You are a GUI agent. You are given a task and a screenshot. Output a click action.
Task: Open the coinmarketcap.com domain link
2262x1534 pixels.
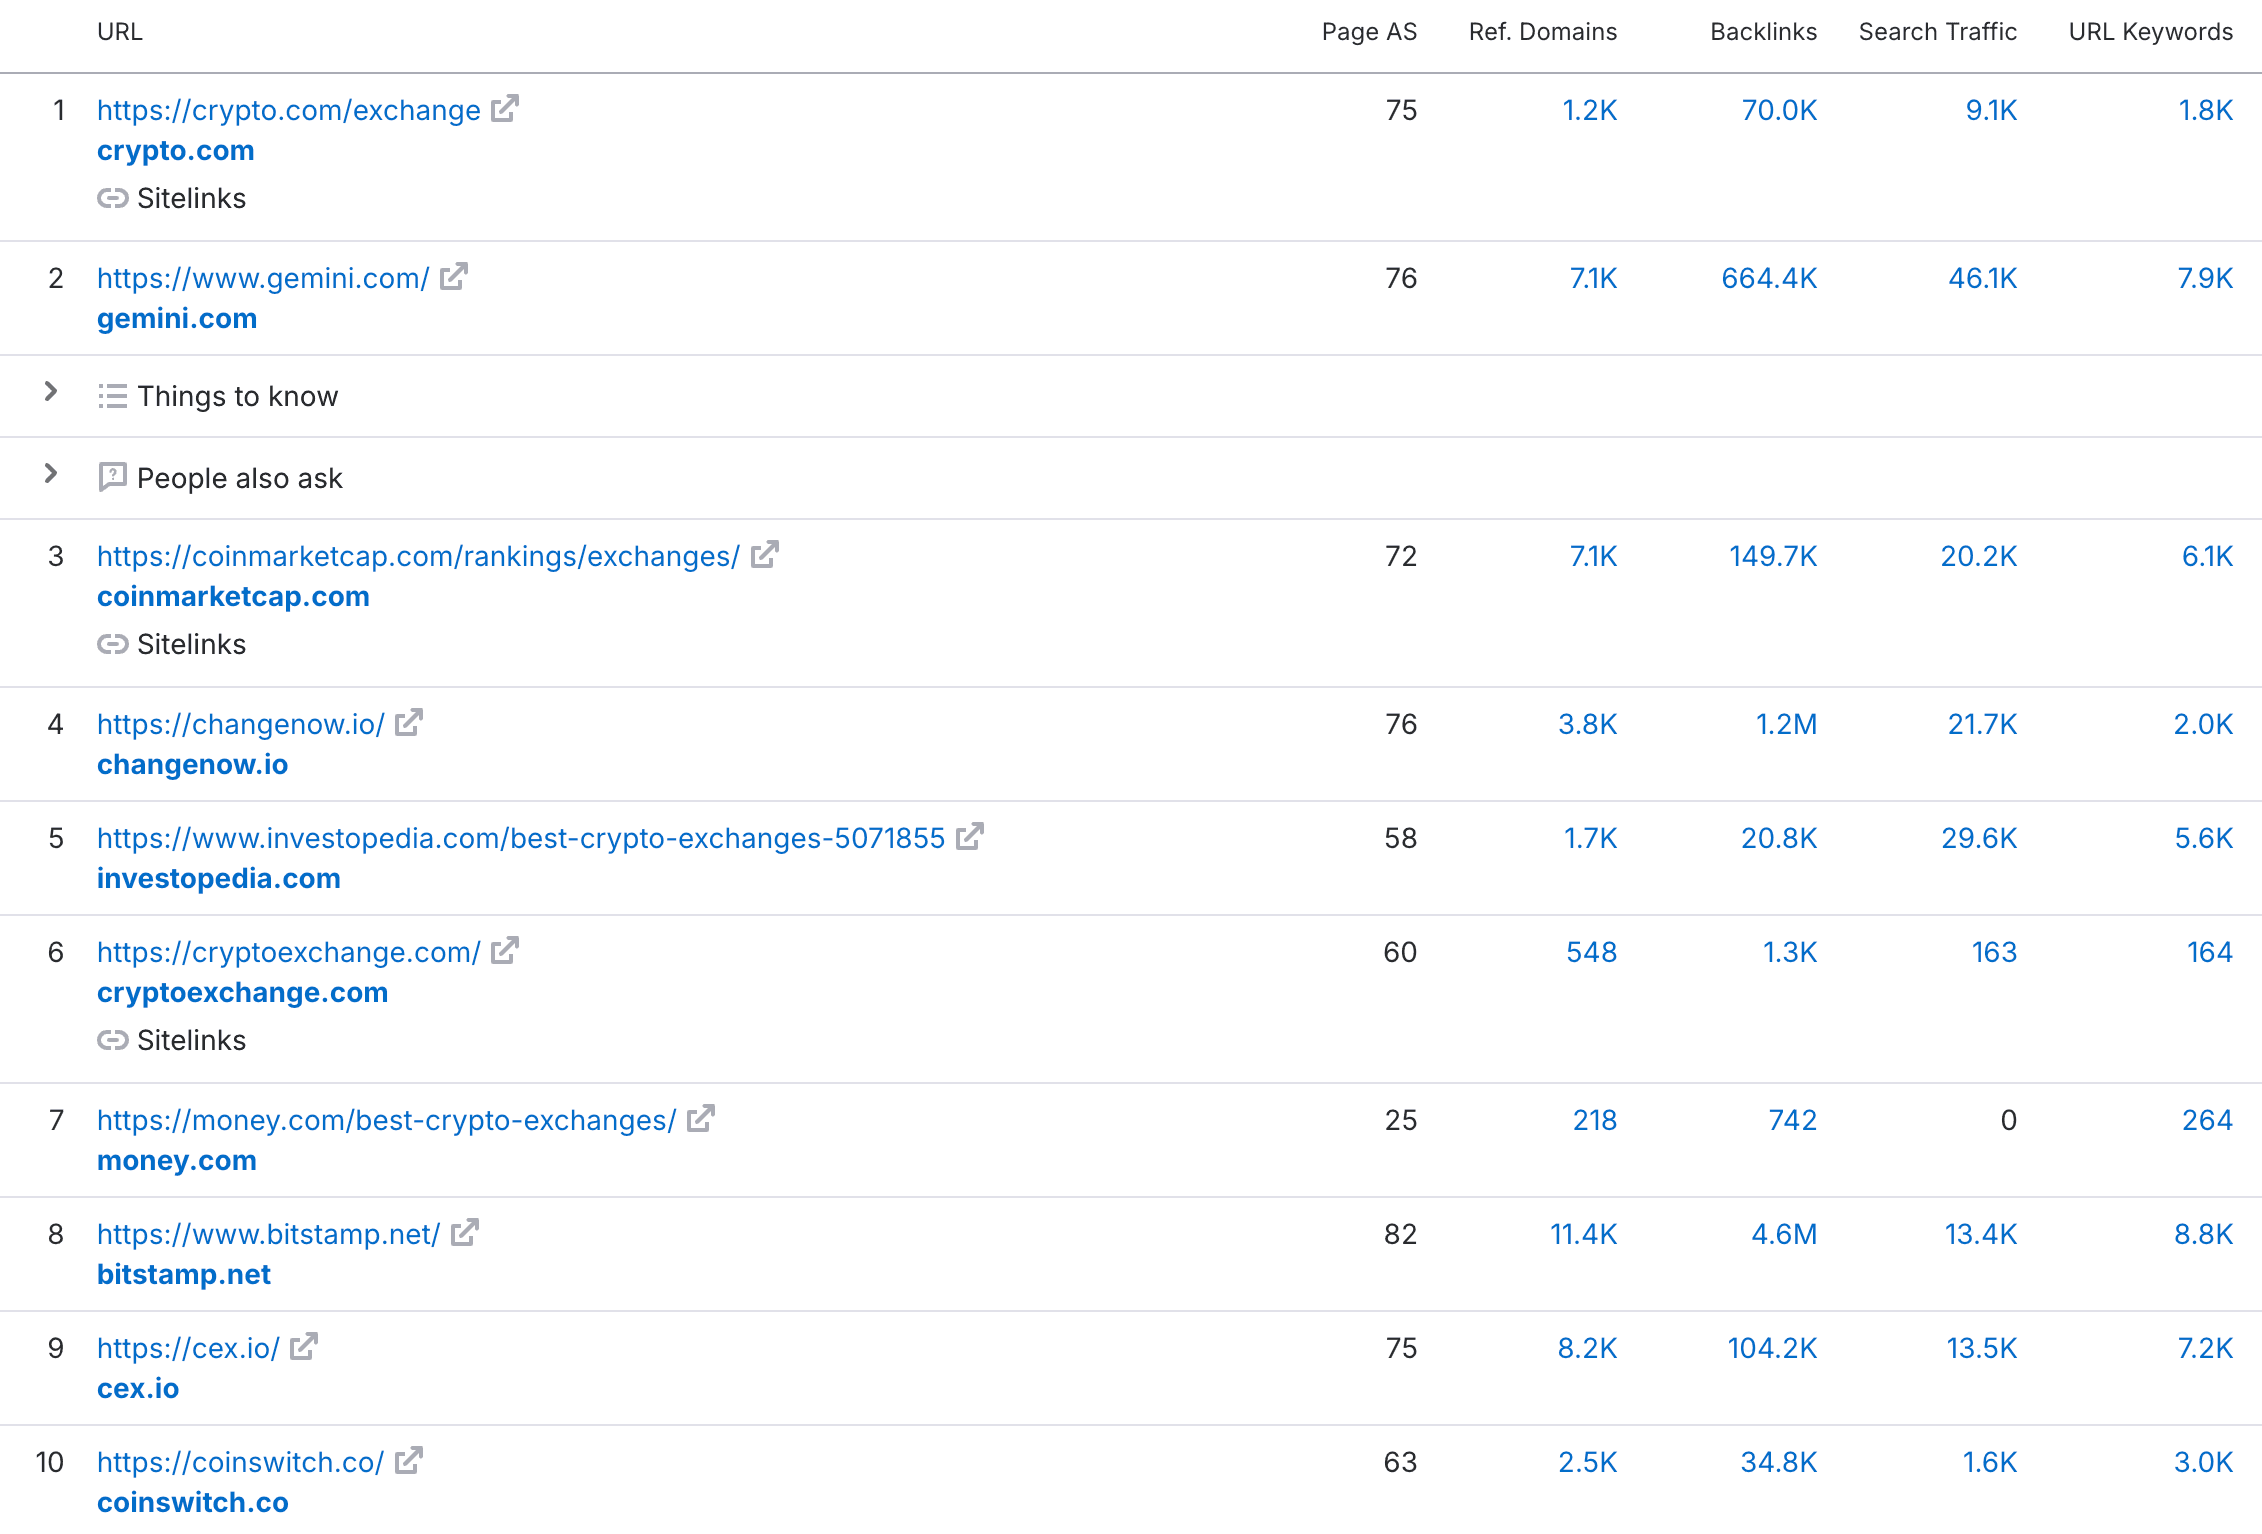click(x=233, y=596)
